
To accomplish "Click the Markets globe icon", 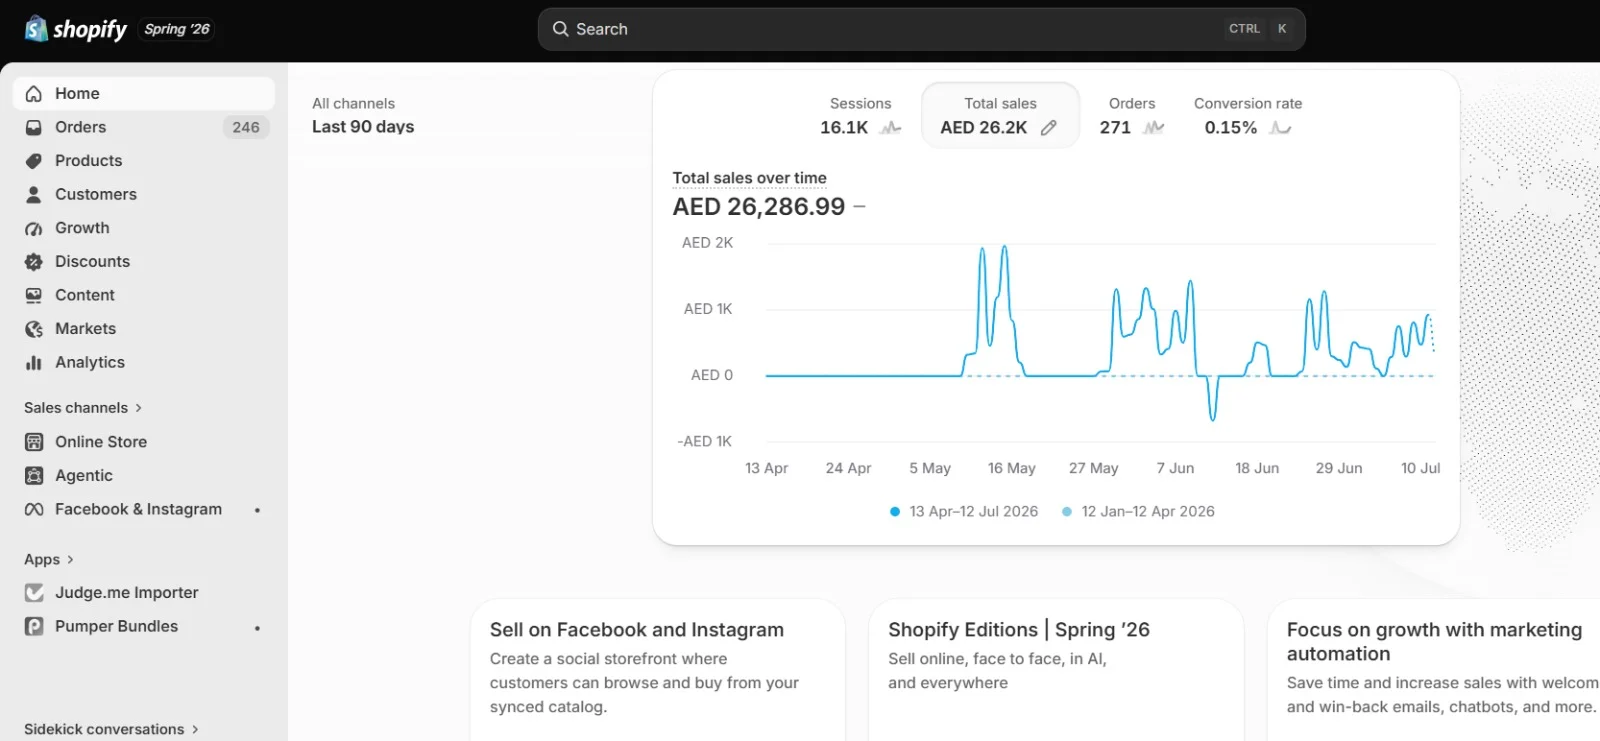I will [34, 329].
